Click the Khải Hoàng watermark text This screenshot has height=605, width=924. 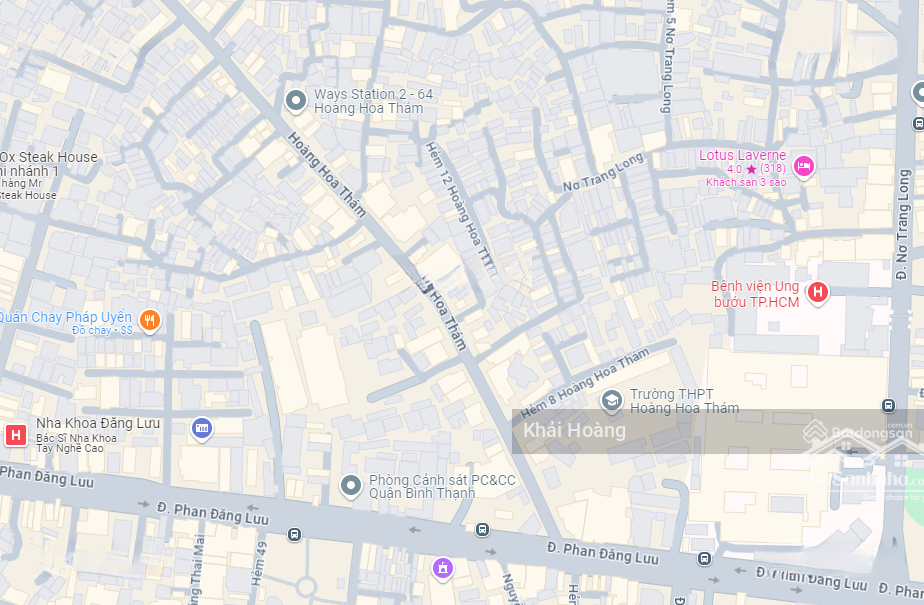[x=575, y=430]
